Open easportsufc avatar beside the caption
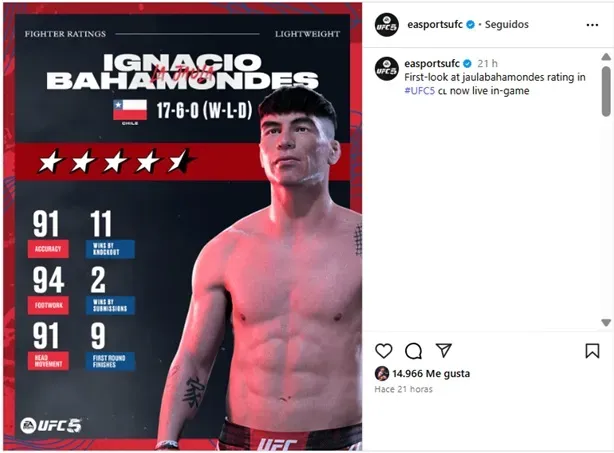The width and height of the screenshot is (614, 453). tap(386, 69)
